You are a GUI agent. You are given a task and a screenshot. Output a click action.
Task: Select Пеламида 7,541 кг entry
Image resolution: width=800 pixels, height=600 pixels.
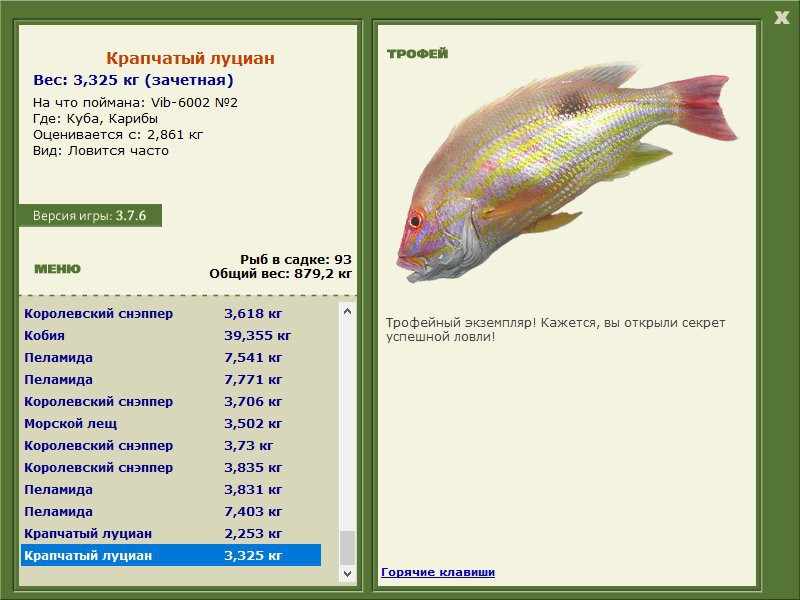click(x=171, y=357)
